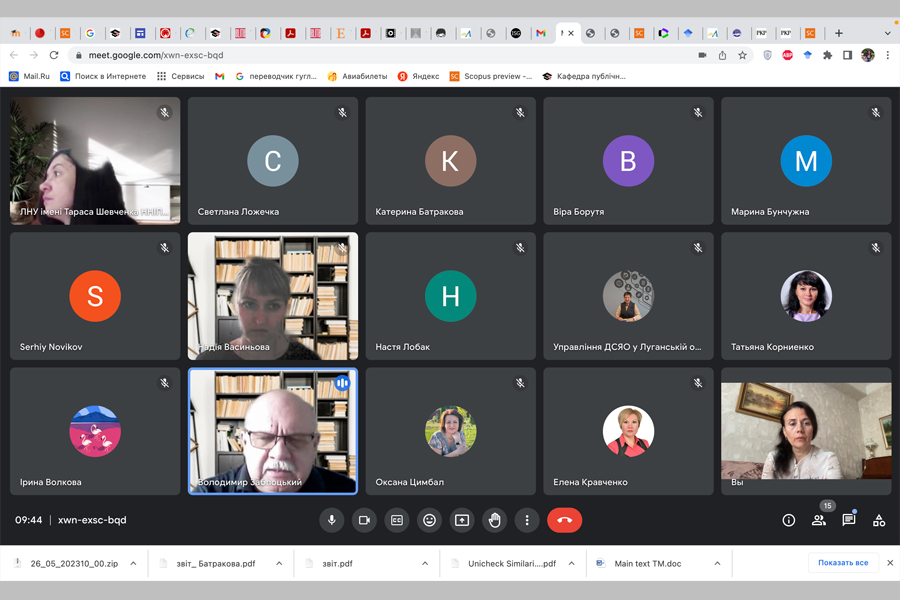The width and height of the screenshot is (900, 600).
Task: Leave the call with the red hang-up button
Action: pyautogui.click(x=564, y=520)
